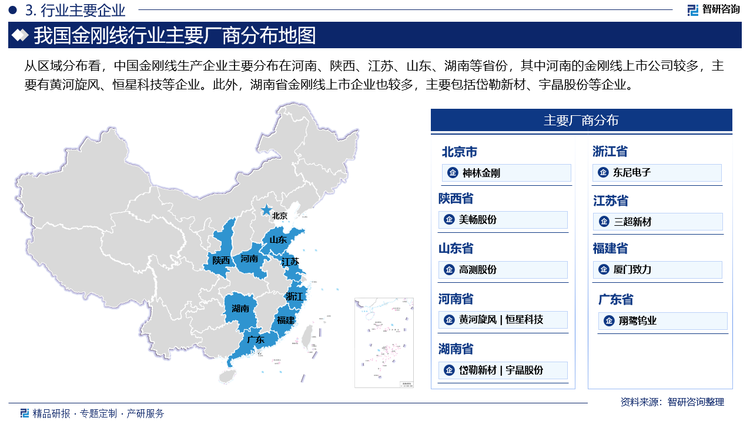Select the 河南 province on the map
The width and height of the screenshot is (750, 421).
(250, 261)
